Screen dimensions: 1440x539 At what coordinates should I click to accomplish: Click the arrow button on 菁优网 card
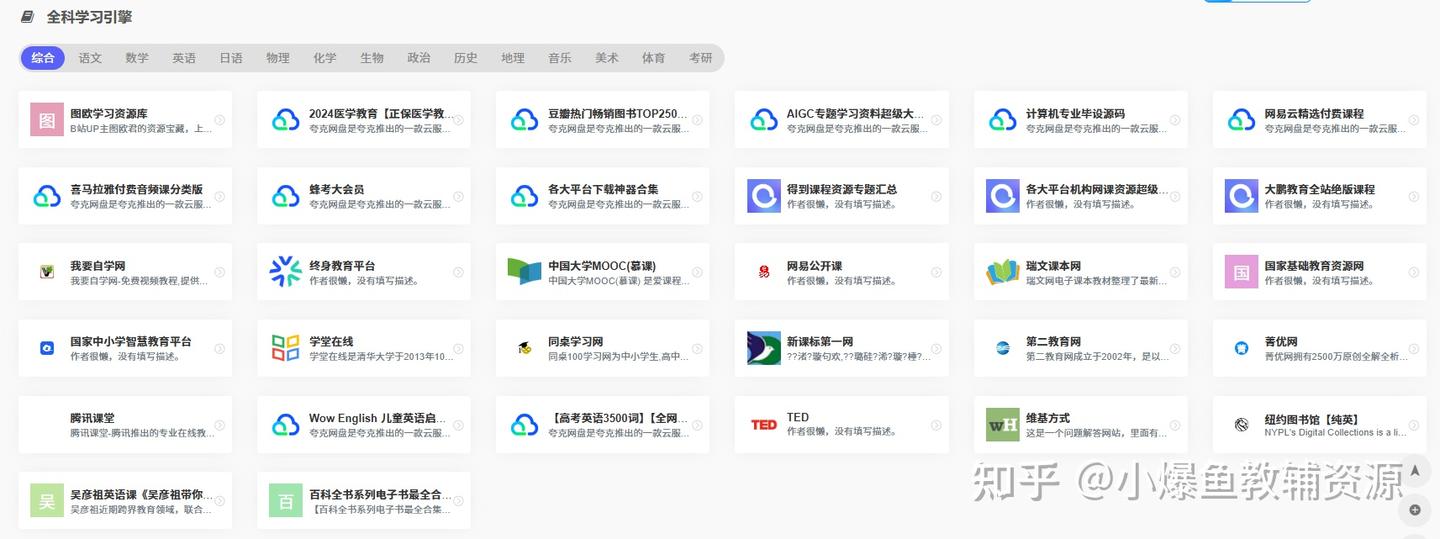click(1414, 348)
